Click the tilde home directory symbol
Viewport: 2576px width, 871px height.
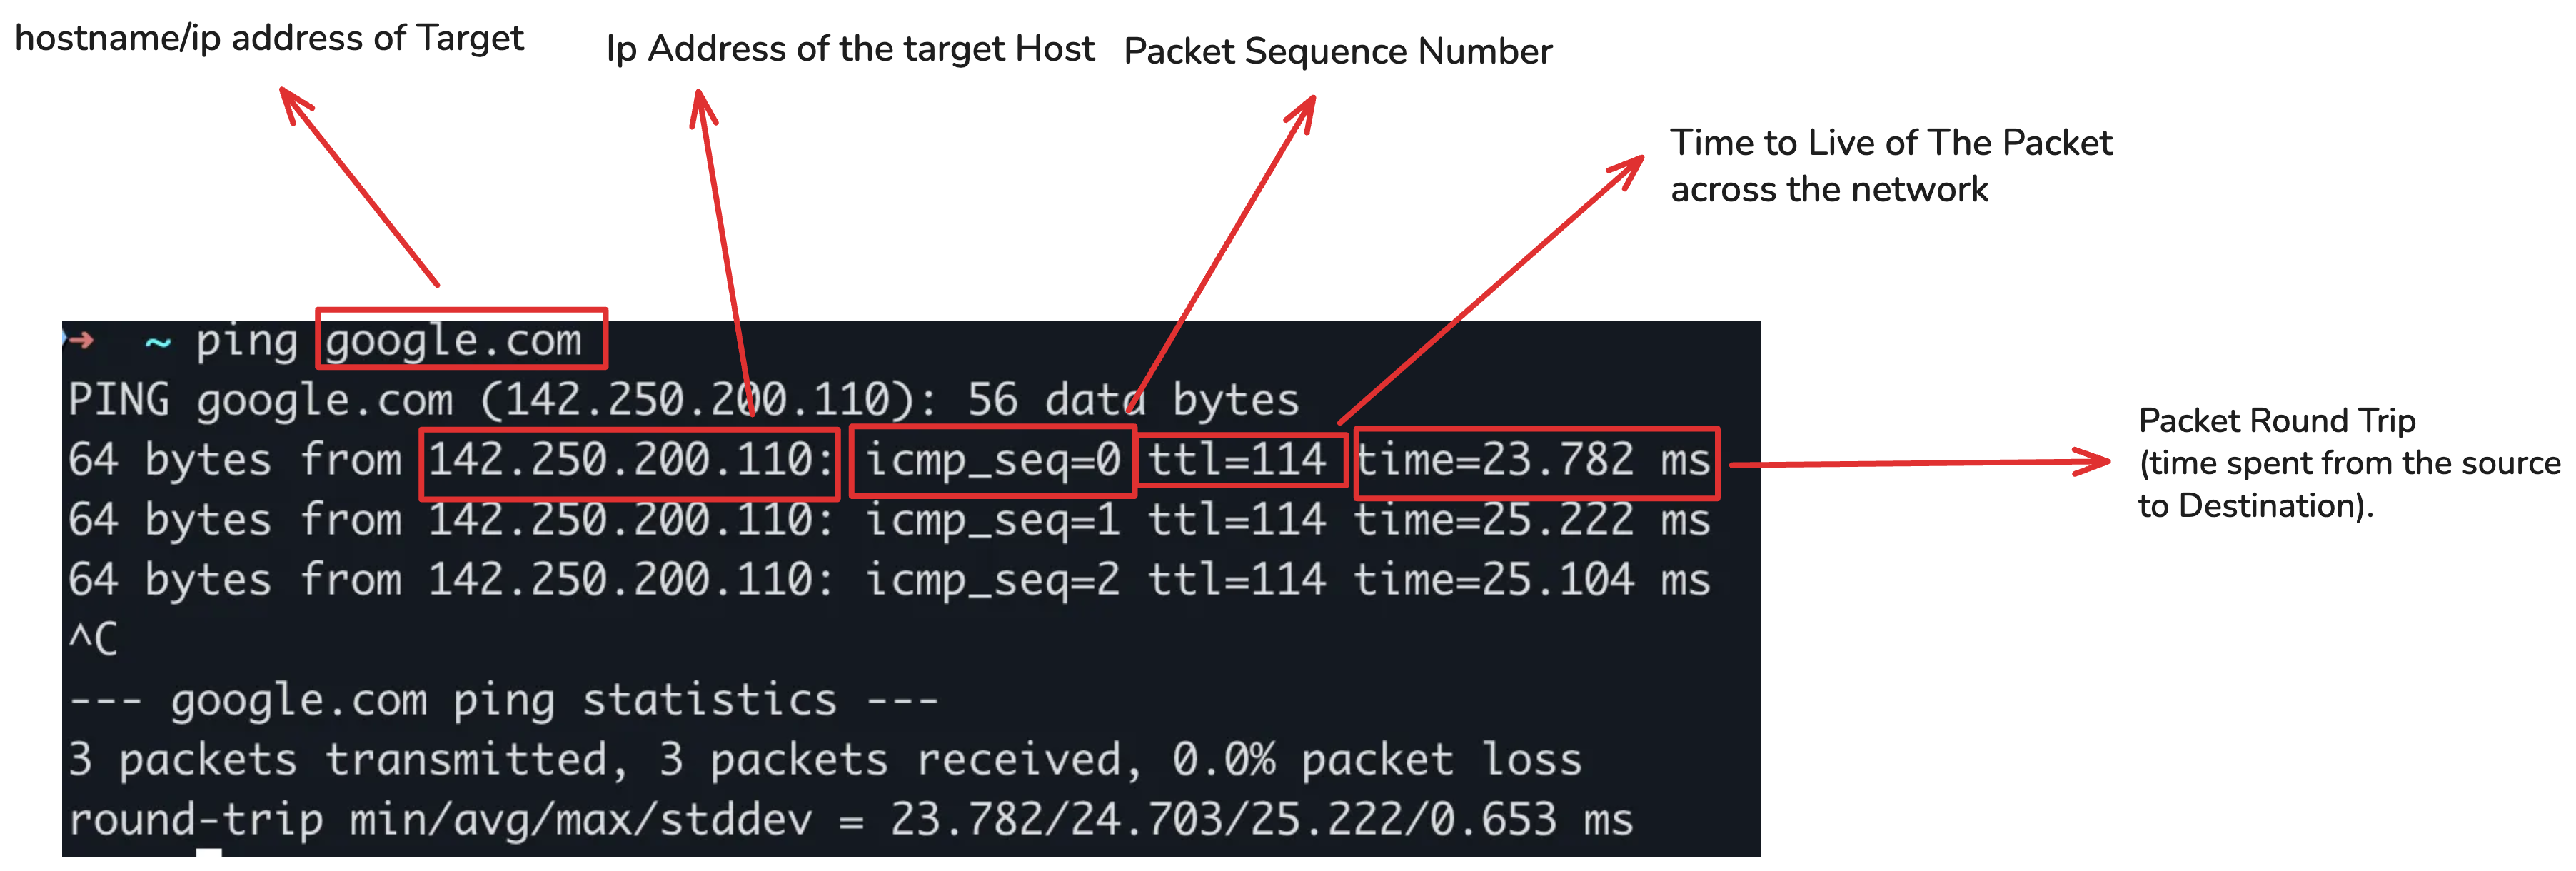coord(158,343)
